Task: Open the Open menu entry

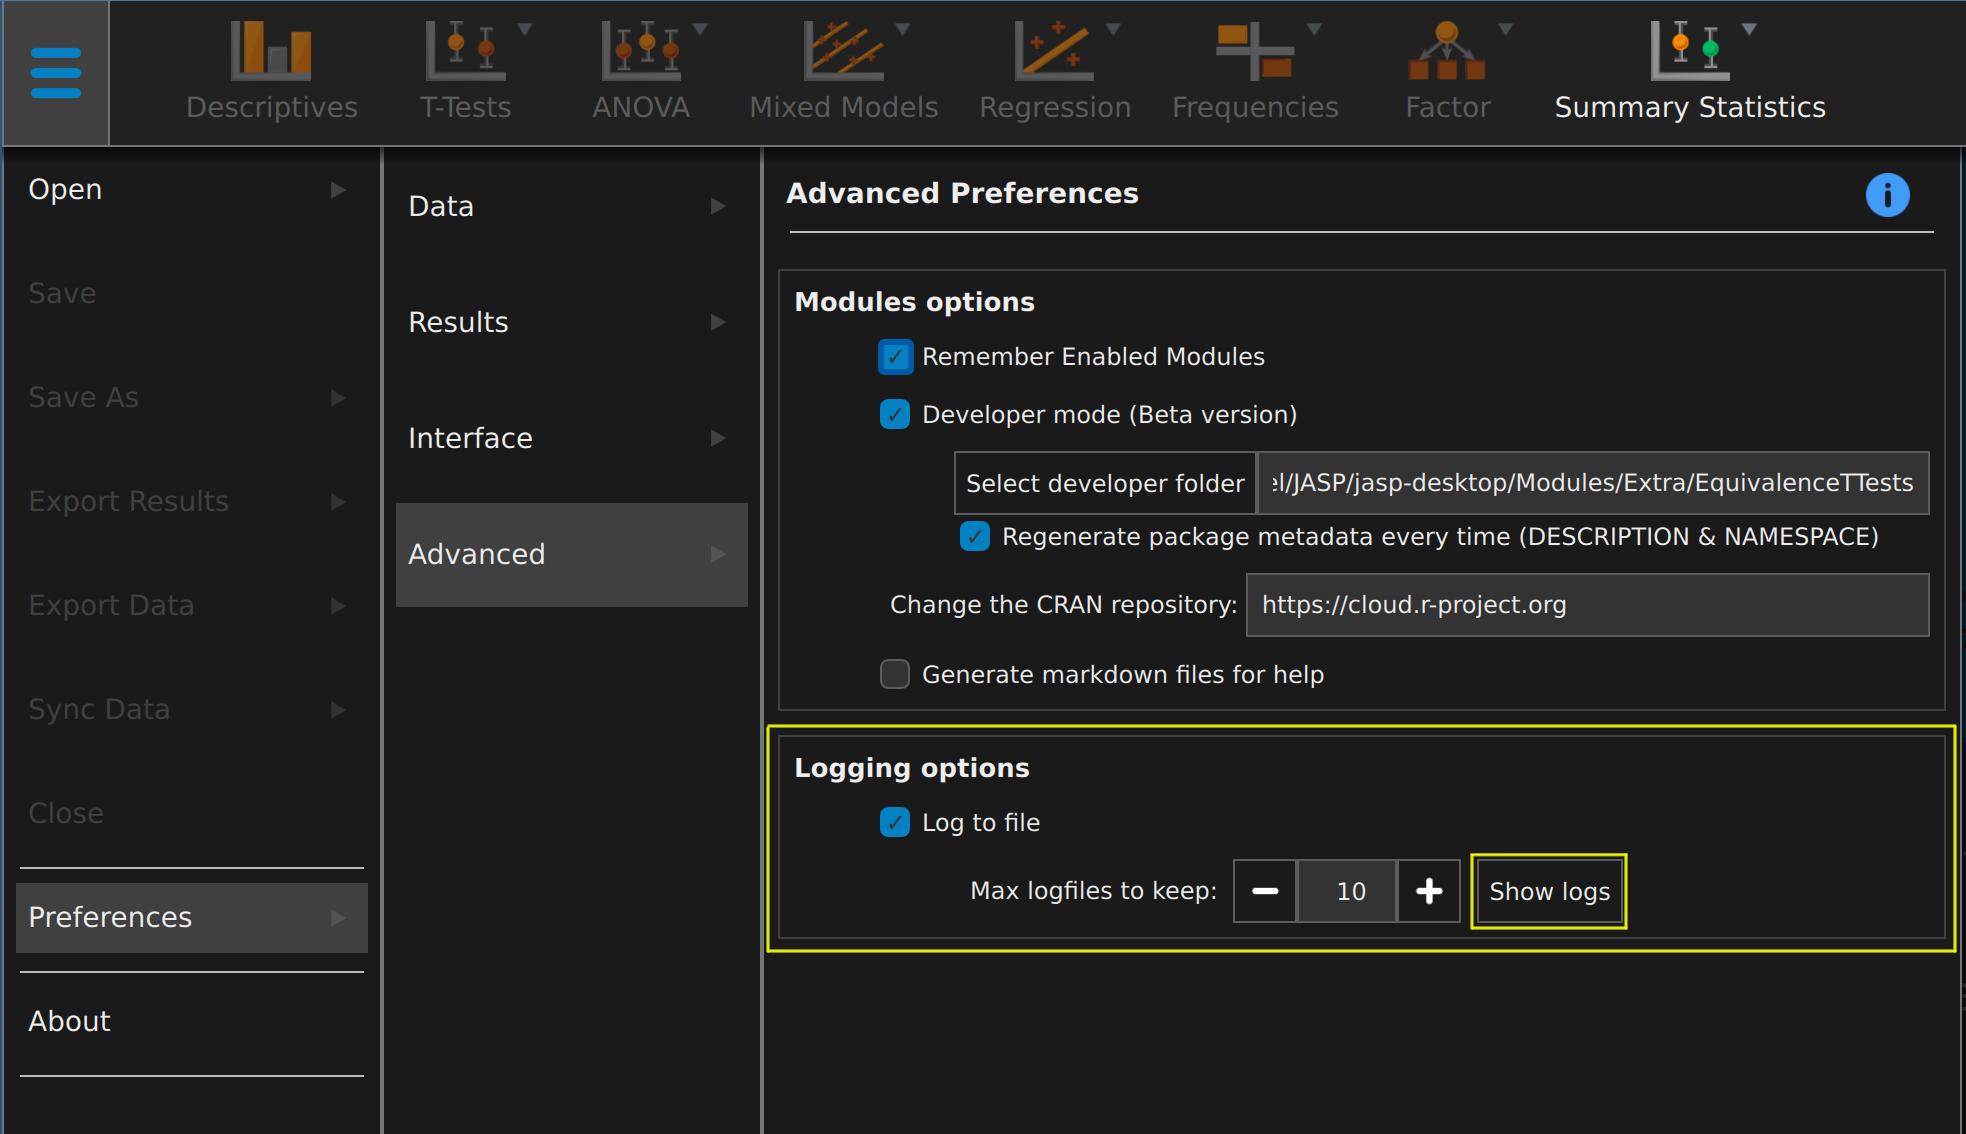Action: click(190, 190)
